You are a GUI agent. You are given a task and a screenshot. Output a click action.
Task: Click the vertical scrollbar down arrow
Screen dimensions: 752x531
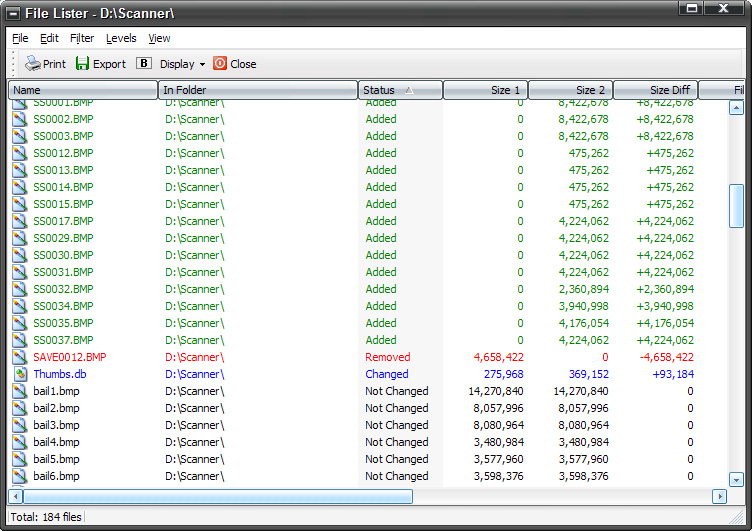click(737, 479)
